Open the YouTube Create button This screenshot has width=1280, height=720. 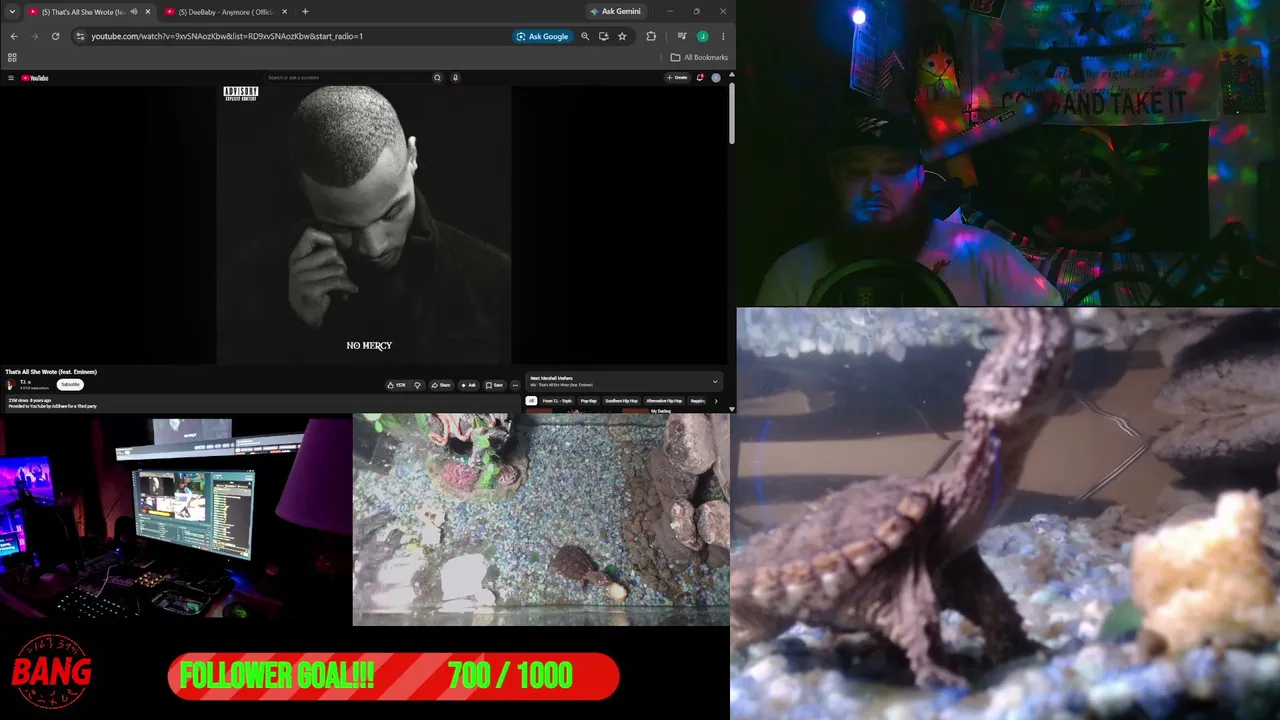point(678,78)
